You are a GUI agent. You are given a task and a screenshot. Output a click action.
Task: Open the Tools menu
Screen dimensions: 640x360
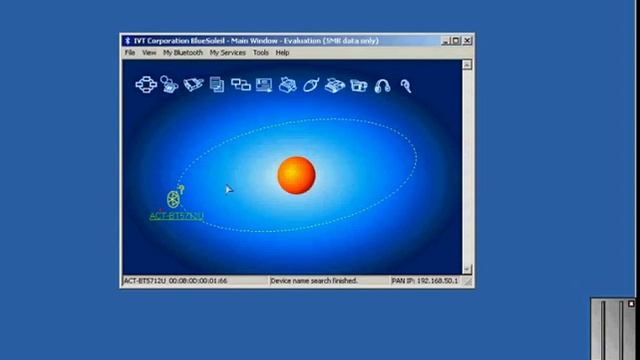pos(260,53)
